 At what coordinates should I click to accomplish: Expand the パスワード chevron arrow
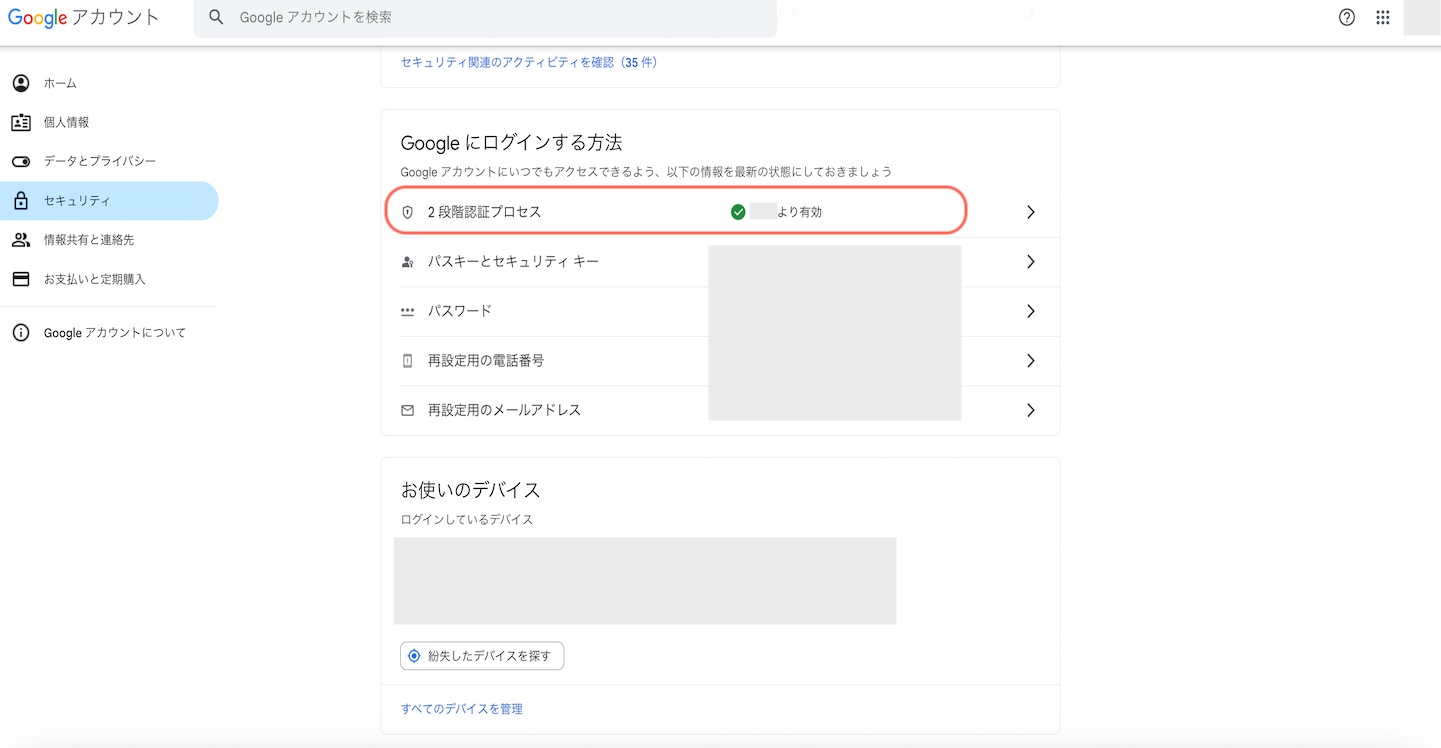coord(1031,311)
